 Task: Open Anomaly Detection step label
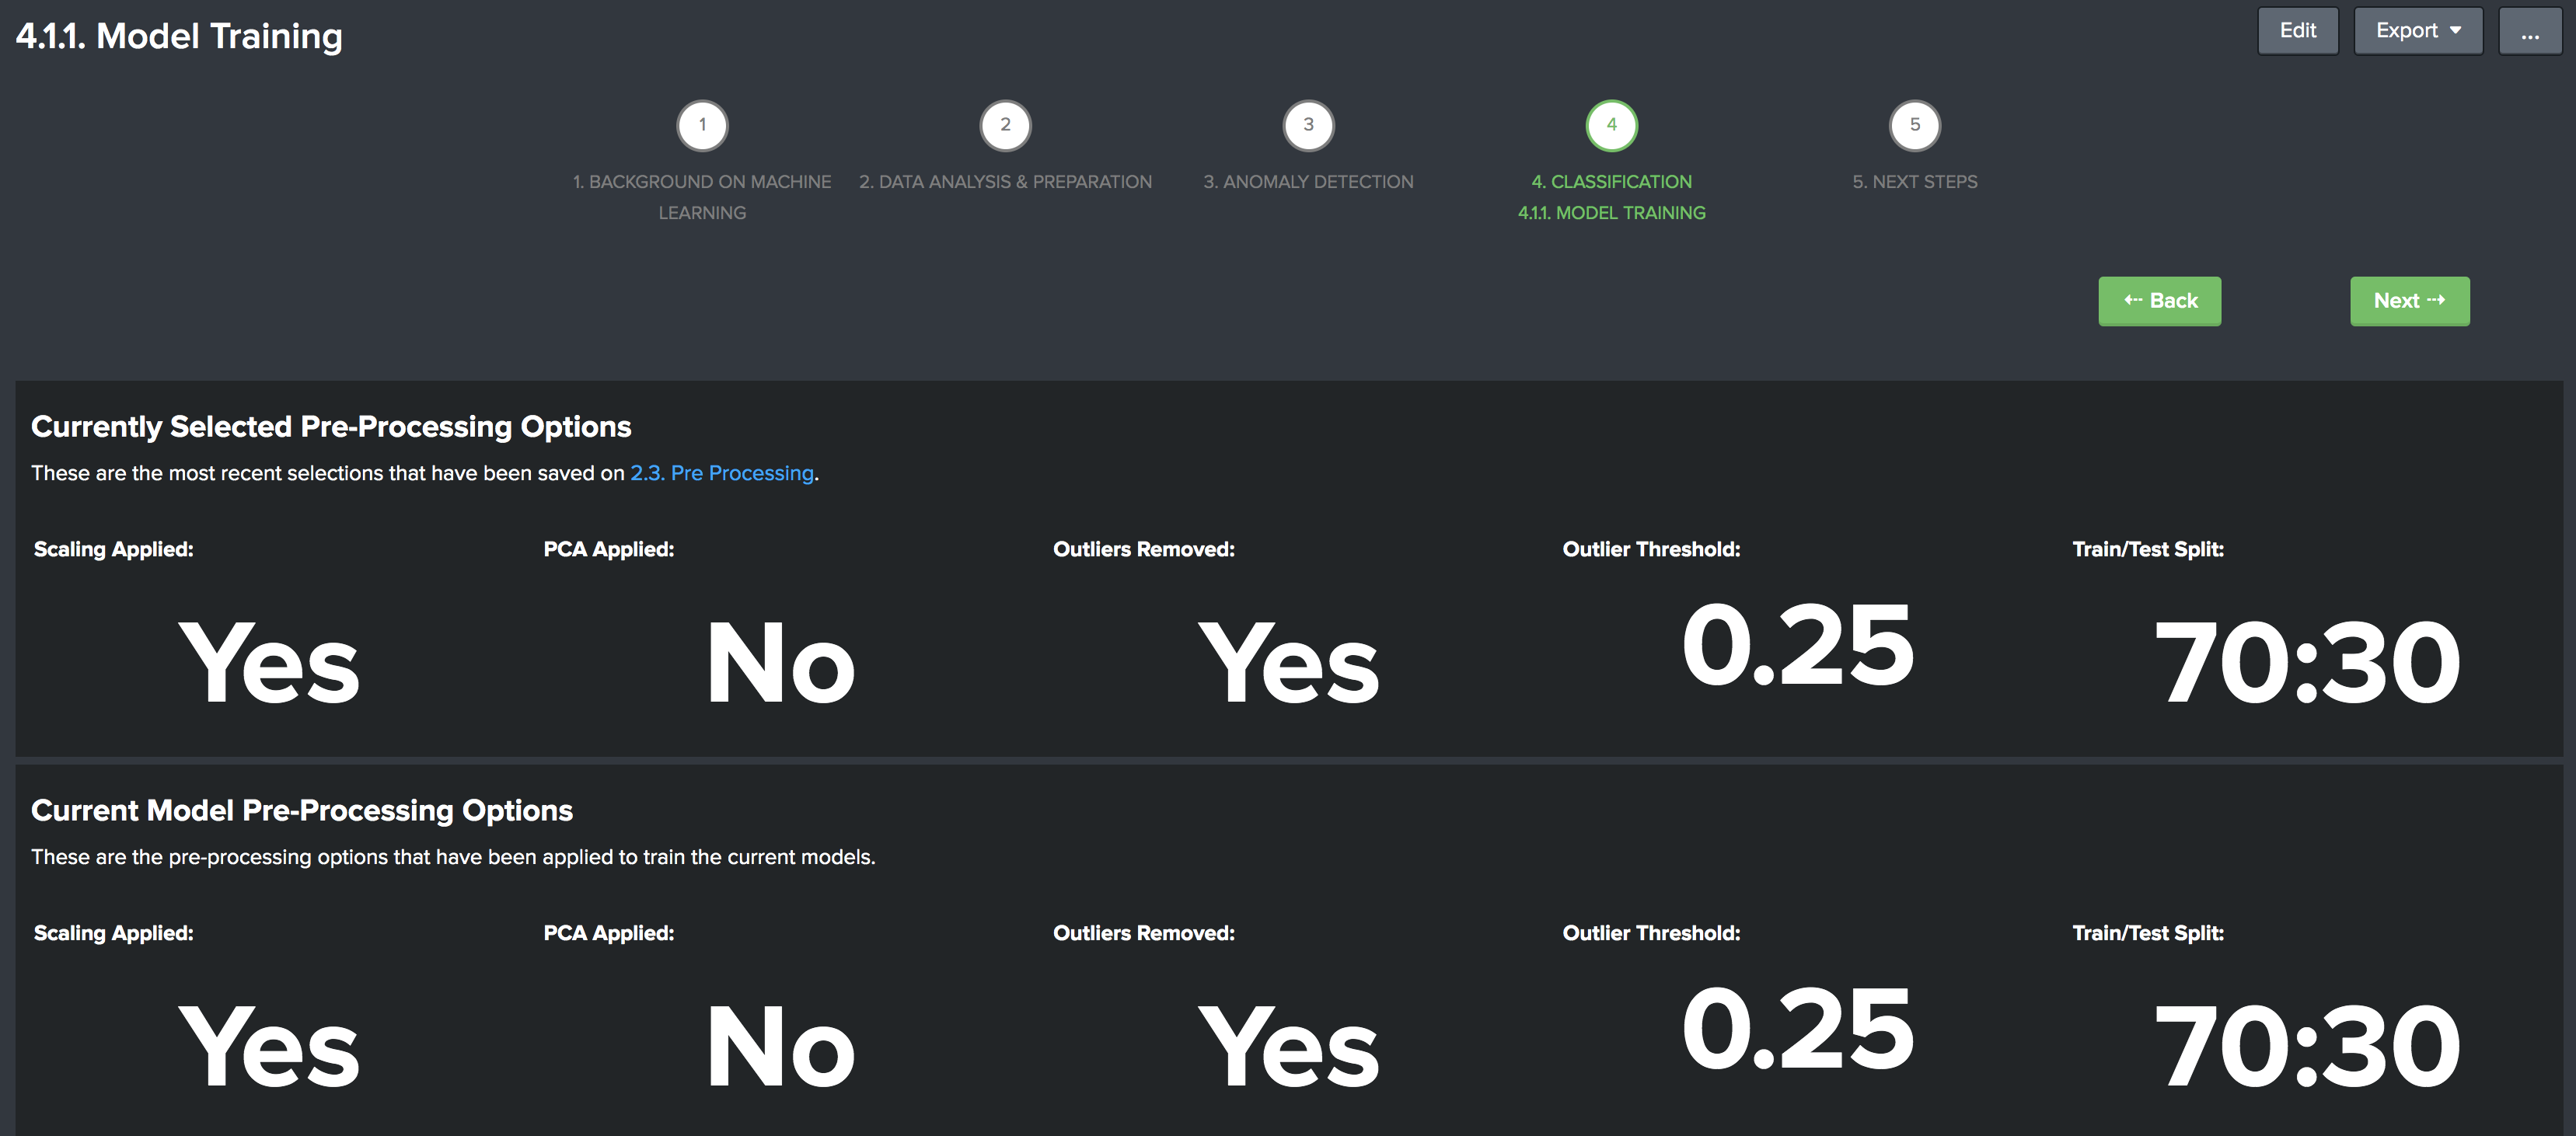(x=1308, y=182)
